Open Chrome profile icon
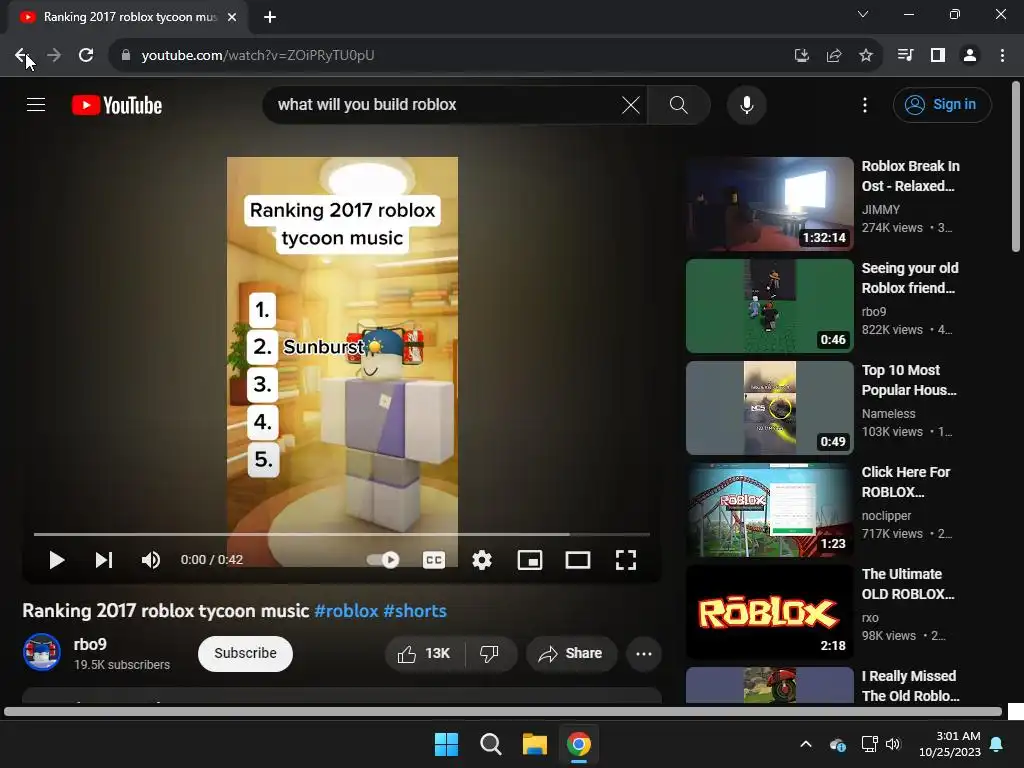The height and width of the screenshot is (768, 1024). (970, 55)
